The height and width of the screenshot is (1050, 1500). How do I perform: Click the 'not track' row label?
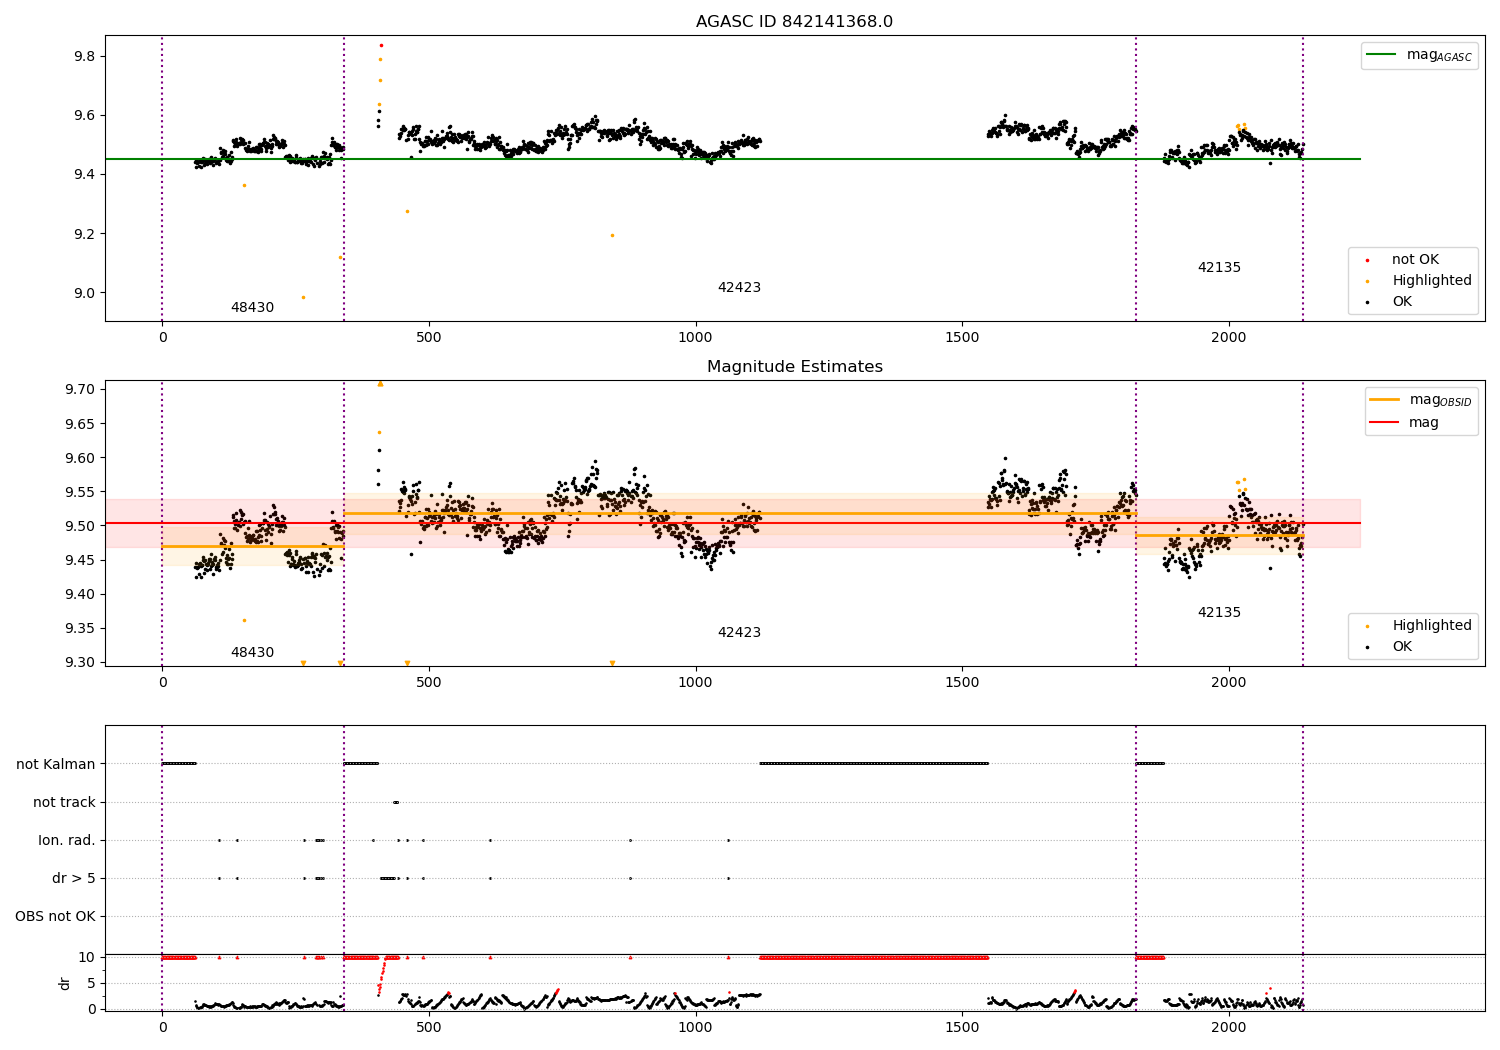coord(64,803)
